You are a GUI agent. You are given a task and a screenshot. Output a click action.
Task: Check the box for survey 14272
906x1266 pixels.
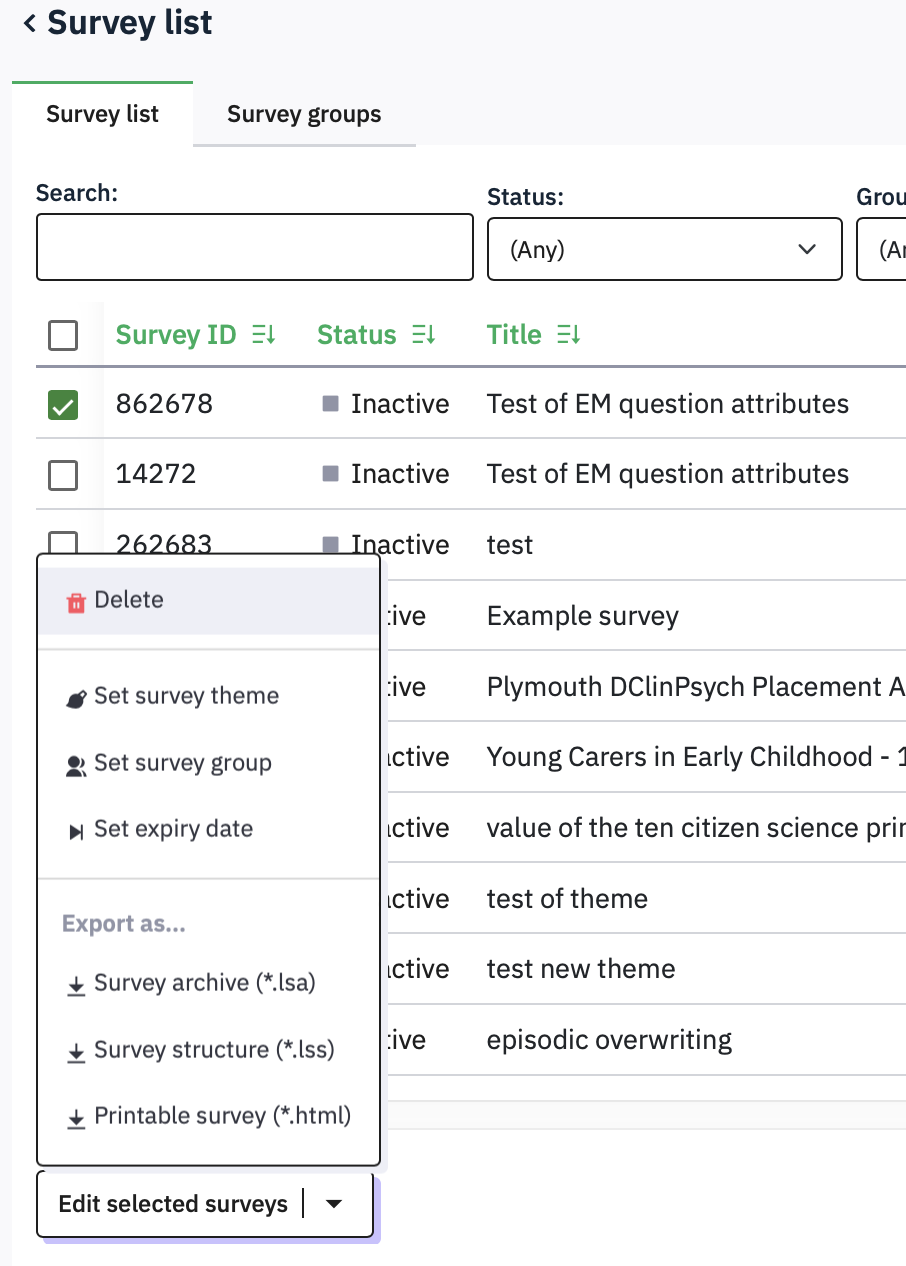(x=63, y=475)
